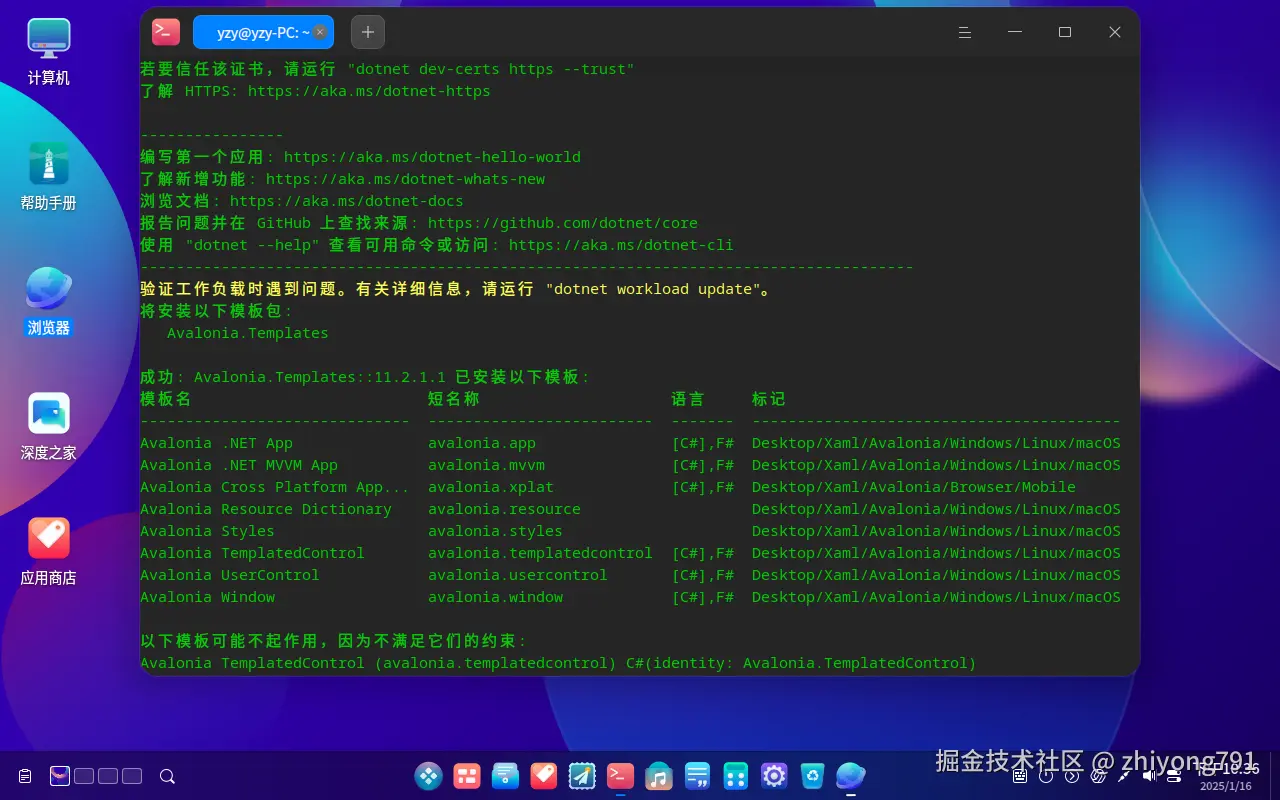Click the 语言 column header
The width and height of the screenshot is (1280, 800).
[688, 399]
